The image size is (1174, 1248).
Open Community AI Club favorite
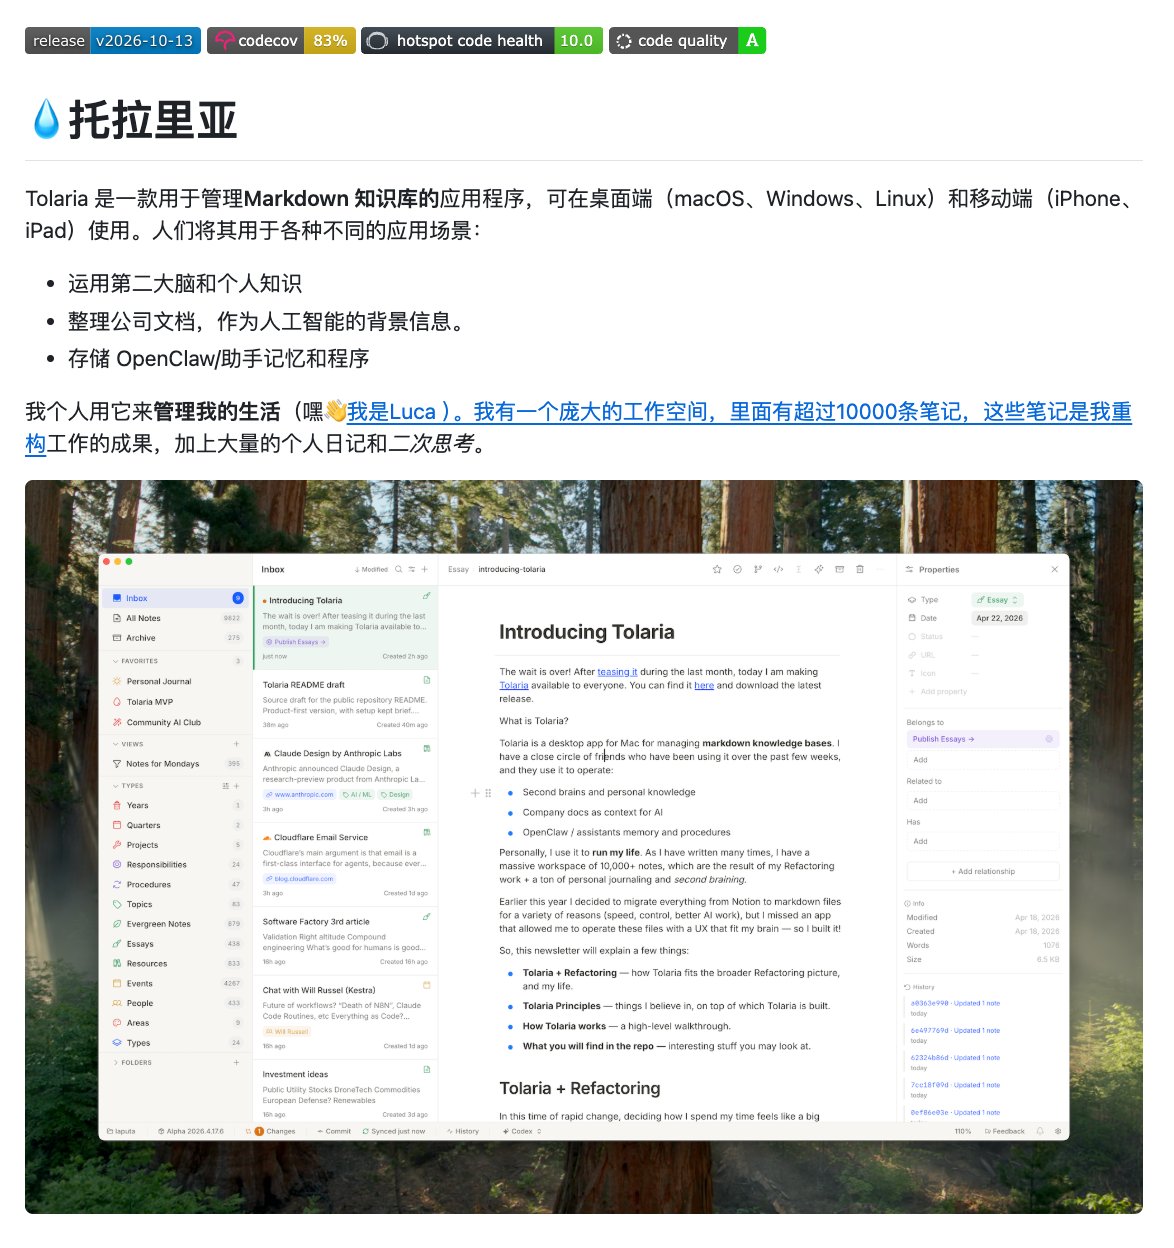pyautogui.click(x=176, y=722)
